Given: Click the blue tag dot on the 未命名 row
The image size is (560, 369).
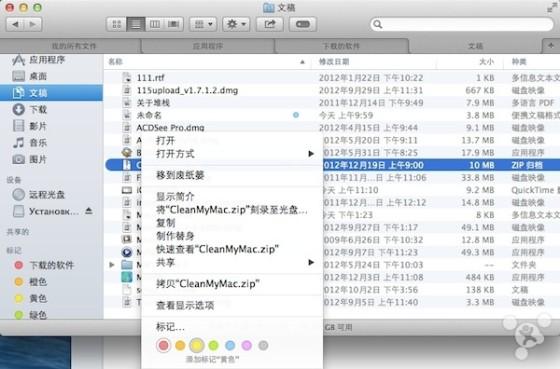Looking at the screenshot, I should pos(296,115).
